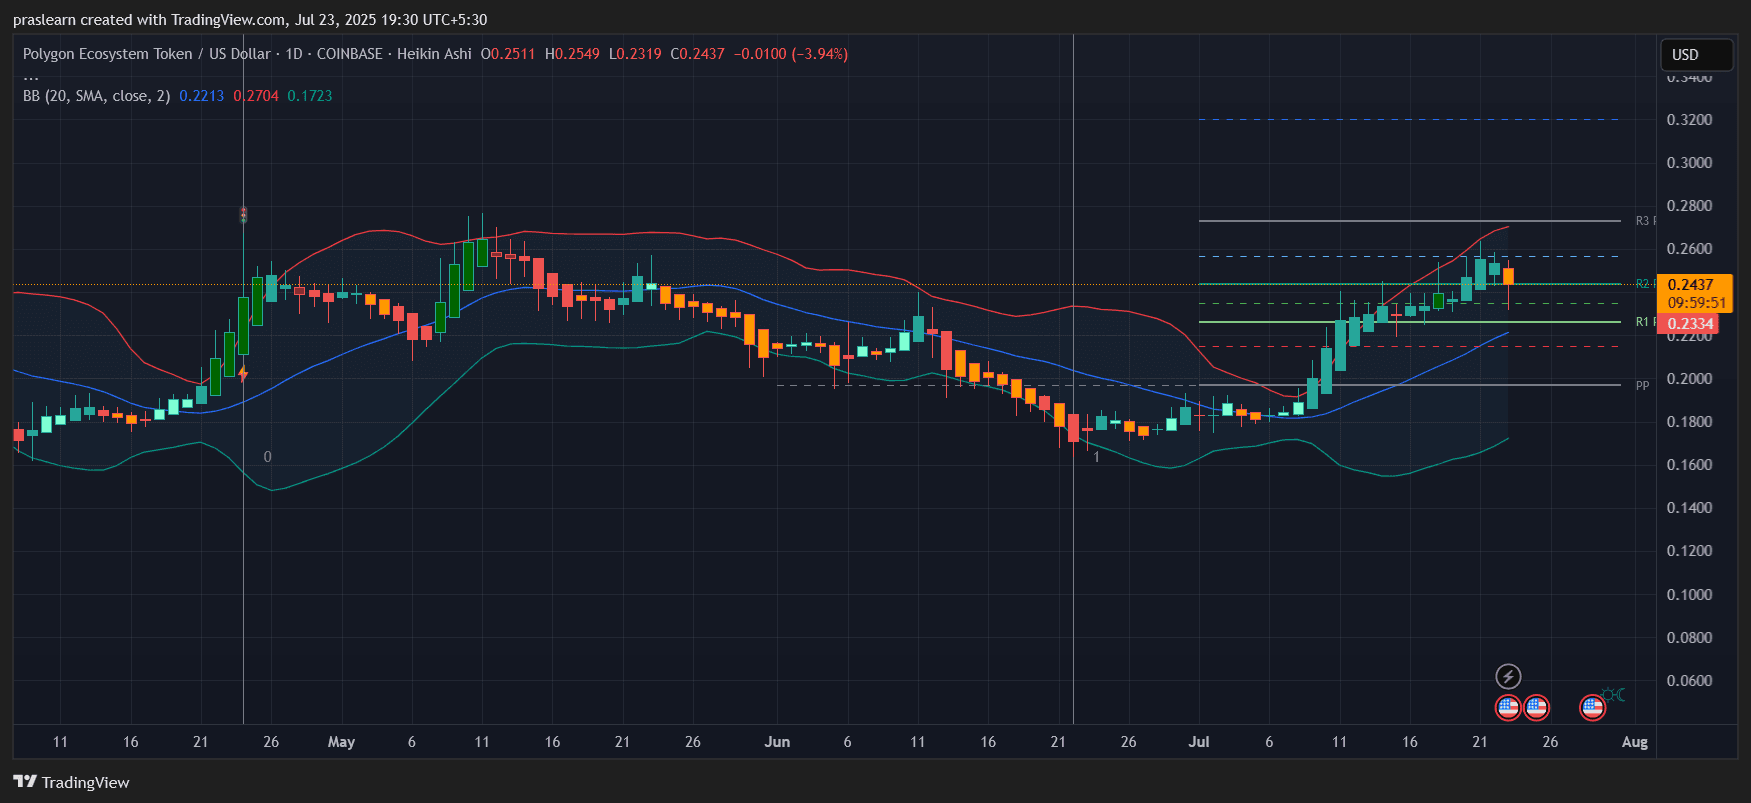Click the traffic light marker above the April candles

click(x=243, y=214)
